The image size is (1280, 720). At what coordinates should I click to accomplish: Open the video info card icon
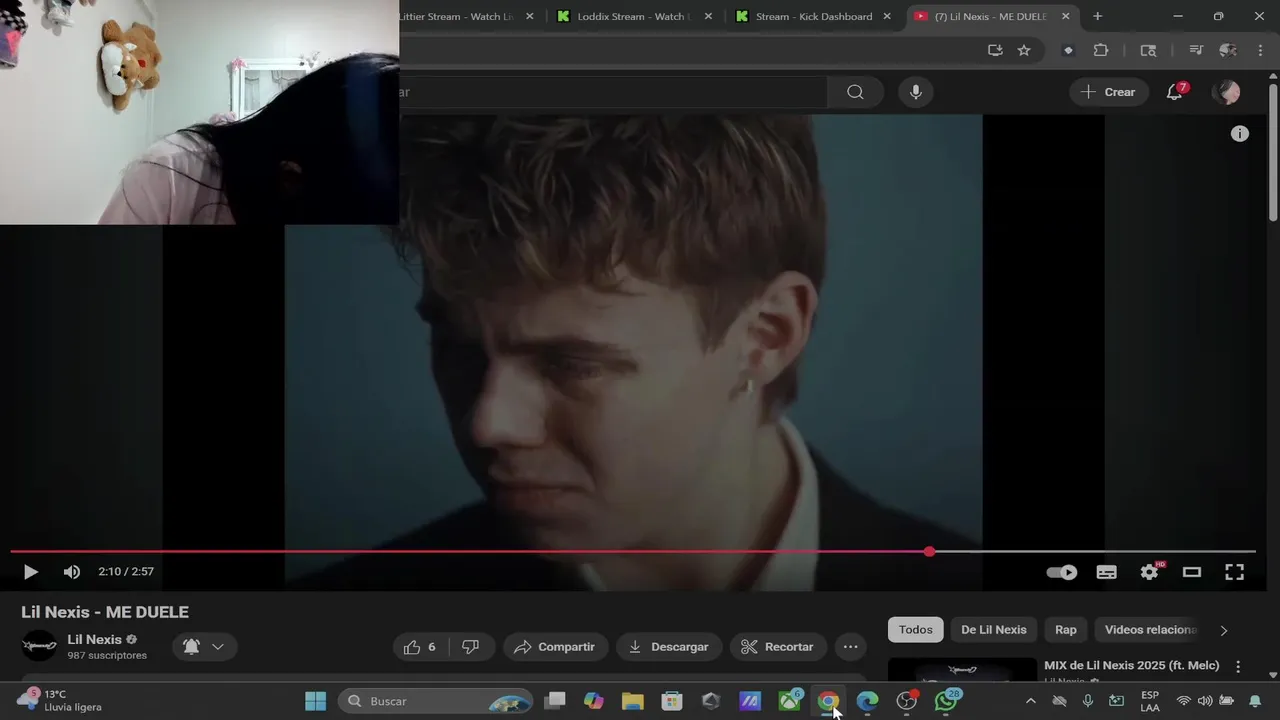click(x=1240, y=134)
